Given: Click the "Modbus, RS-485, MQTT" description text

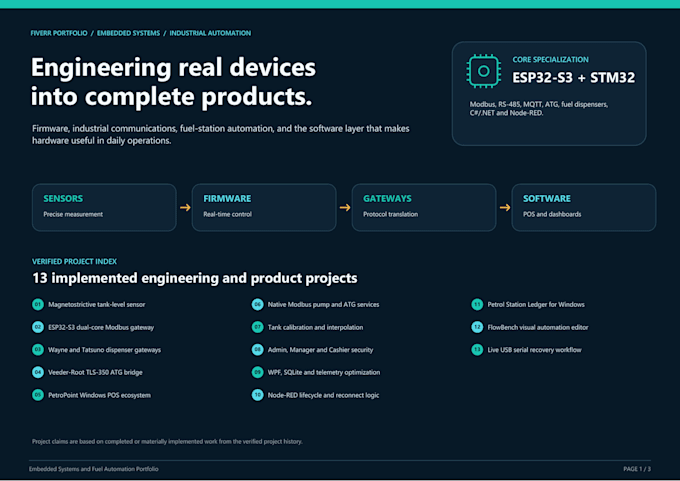Looking at the screenshot, I should pyautogui.click(x=539, y=108).
